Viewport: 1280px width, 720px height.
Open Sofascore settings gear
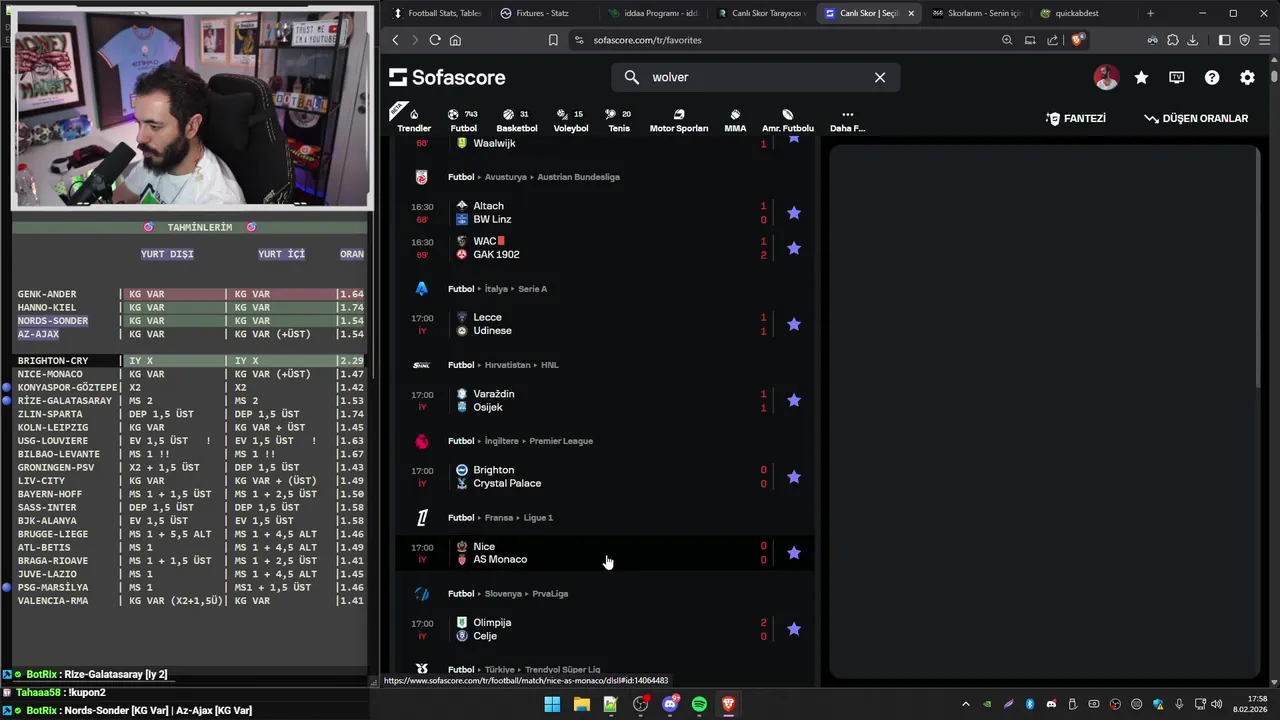click(1247, 77)
